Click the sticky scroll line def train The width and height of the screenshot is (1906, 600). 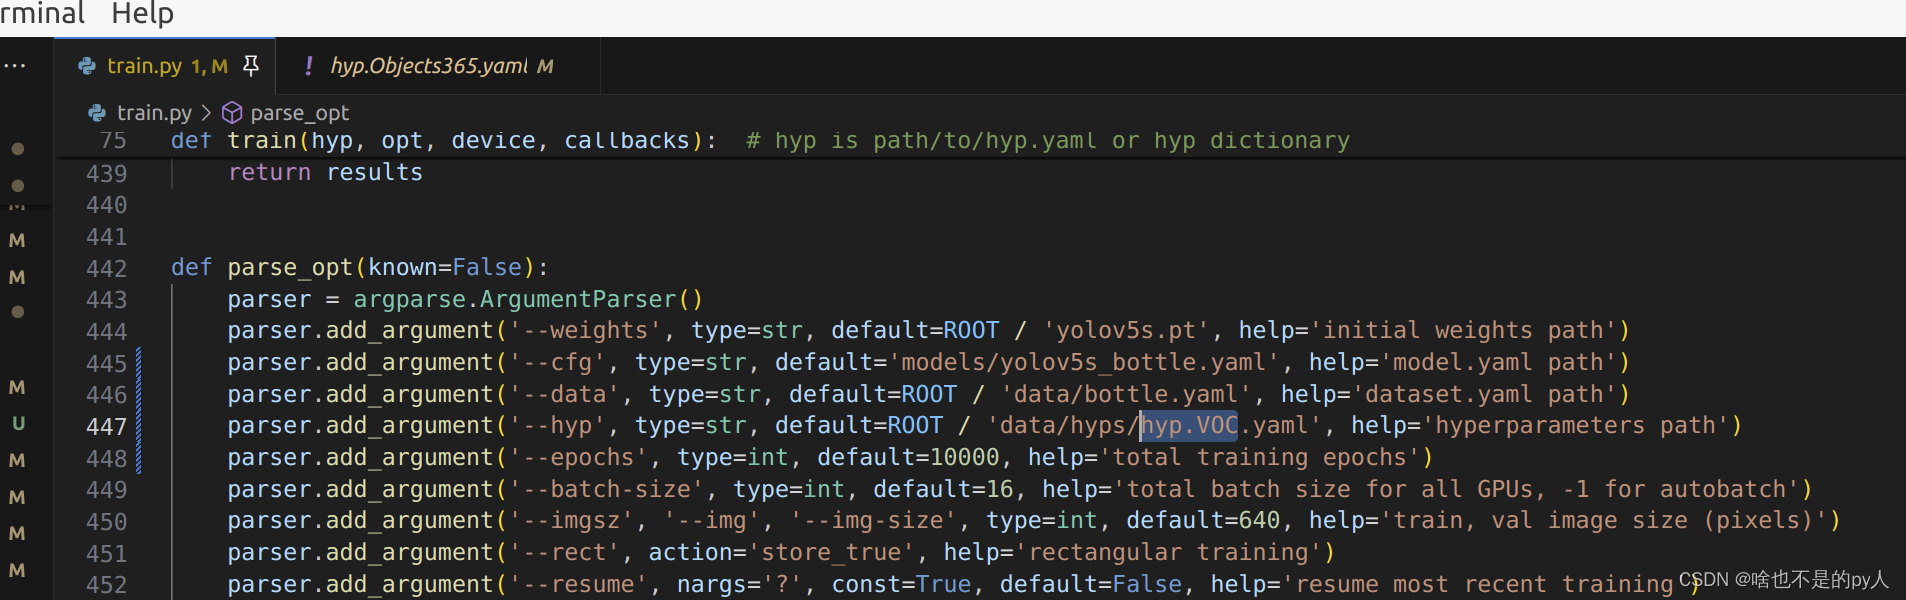760,141
